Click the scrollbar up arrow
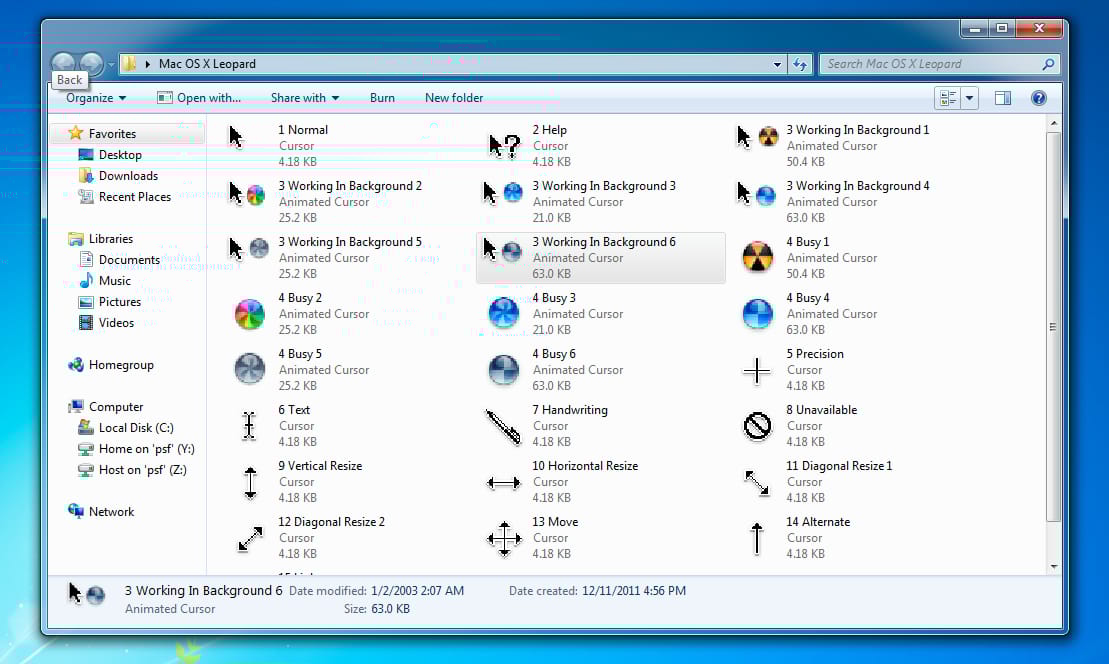1109x664 pixels. coord(1054,123)
